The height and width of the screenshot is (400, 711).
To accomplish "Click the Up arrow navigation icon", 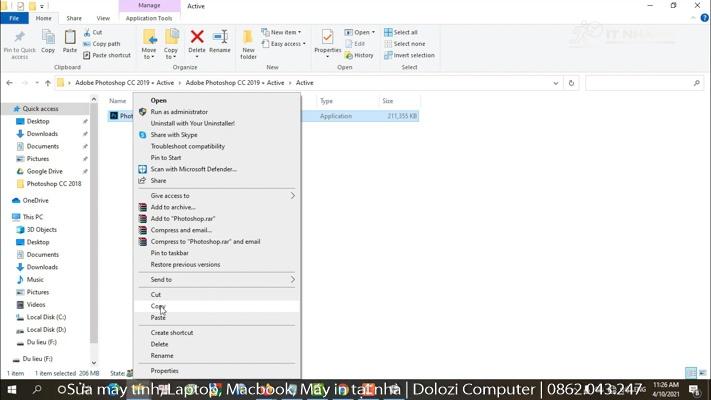I will coord(47,83).
